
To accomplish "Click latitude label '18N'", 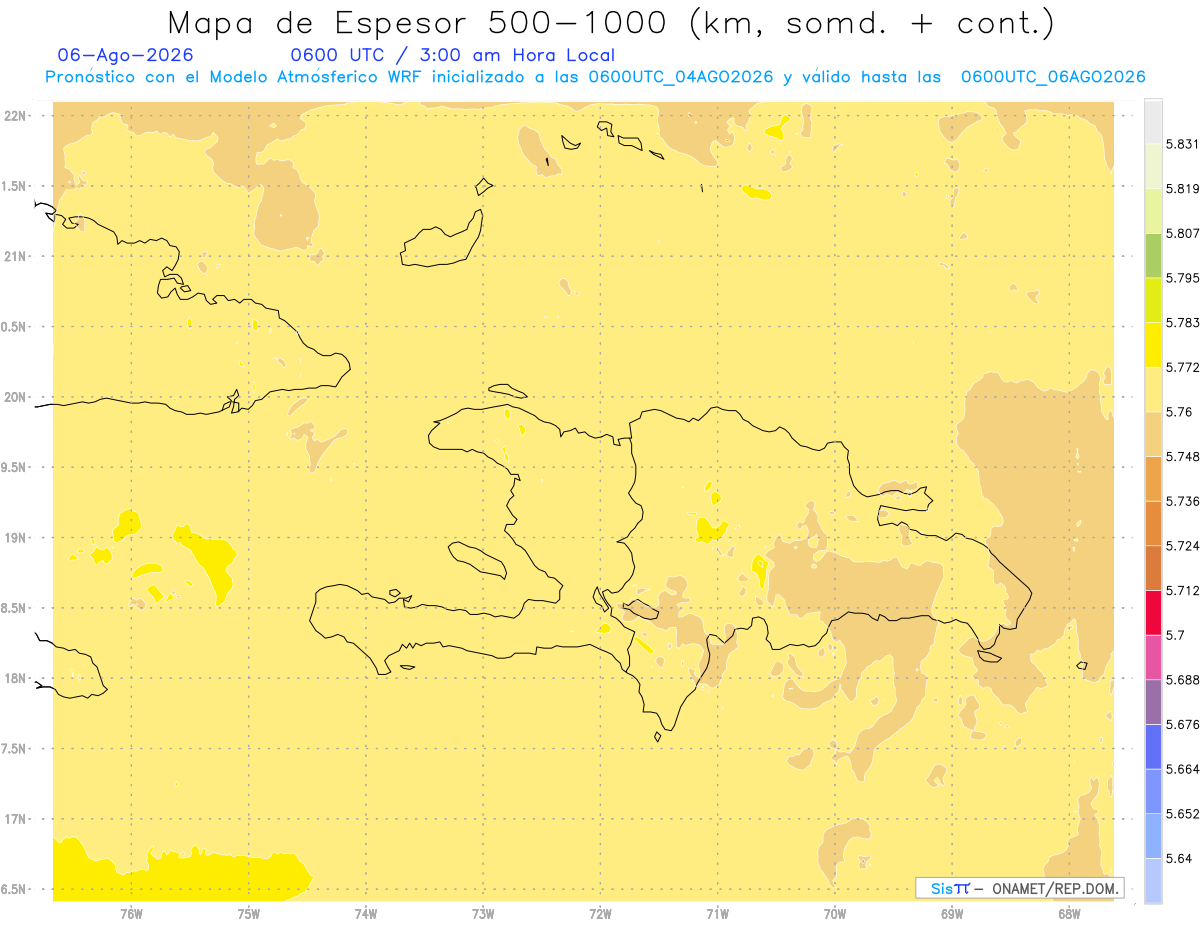I will [x=16, y=678].
